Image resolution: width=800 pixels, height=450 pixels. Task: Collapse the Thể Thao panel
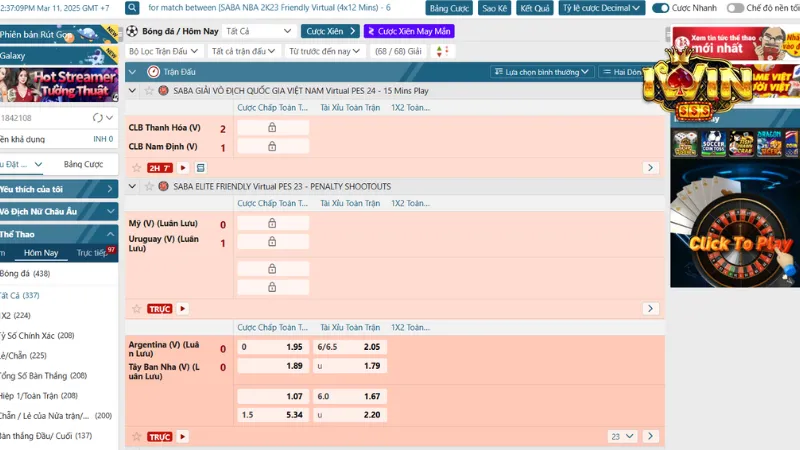(x=59, y=234)
